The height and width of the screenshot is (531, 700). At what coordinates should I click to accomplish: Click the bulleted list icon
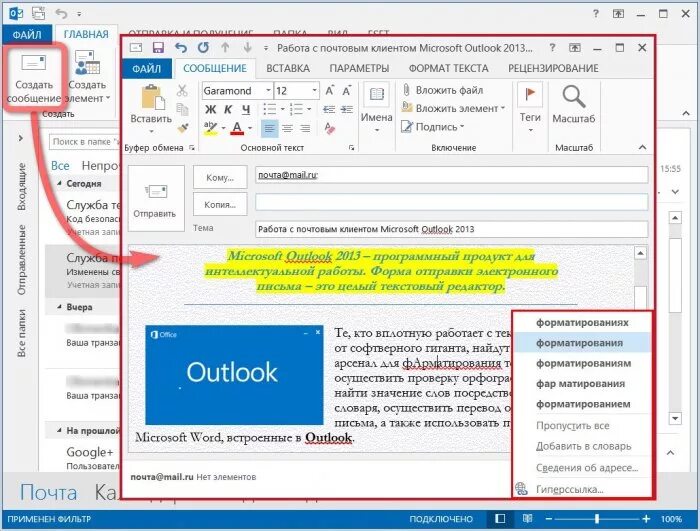tap(269, 109)
